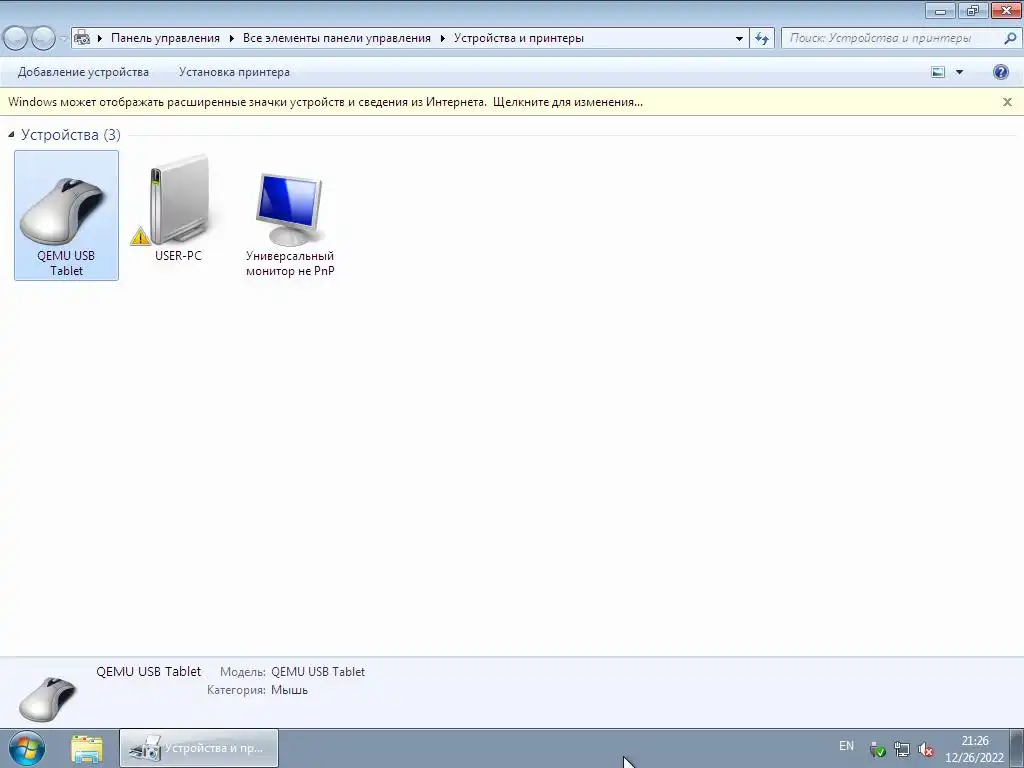Go to Панель управления breadcrumb
This screenshot has width=1024, height=768.
165,38
